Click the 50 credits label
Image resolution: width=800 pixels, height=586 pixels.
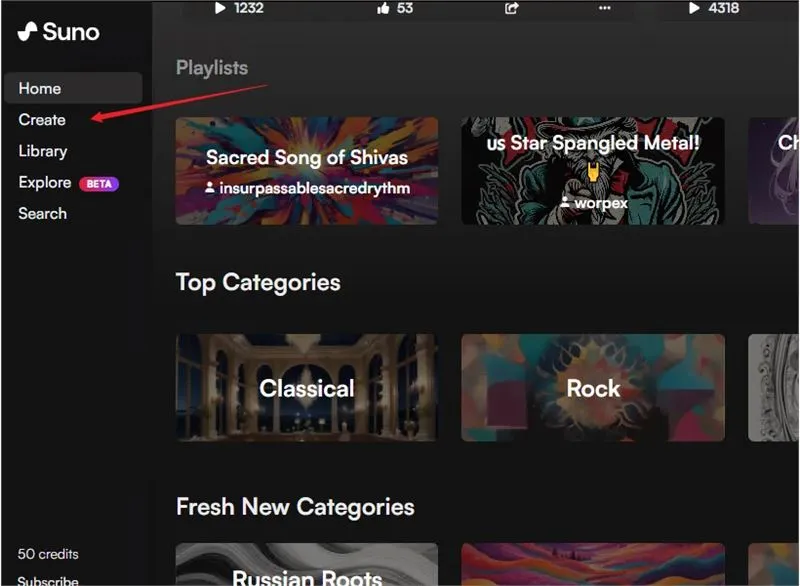[48, 554]
